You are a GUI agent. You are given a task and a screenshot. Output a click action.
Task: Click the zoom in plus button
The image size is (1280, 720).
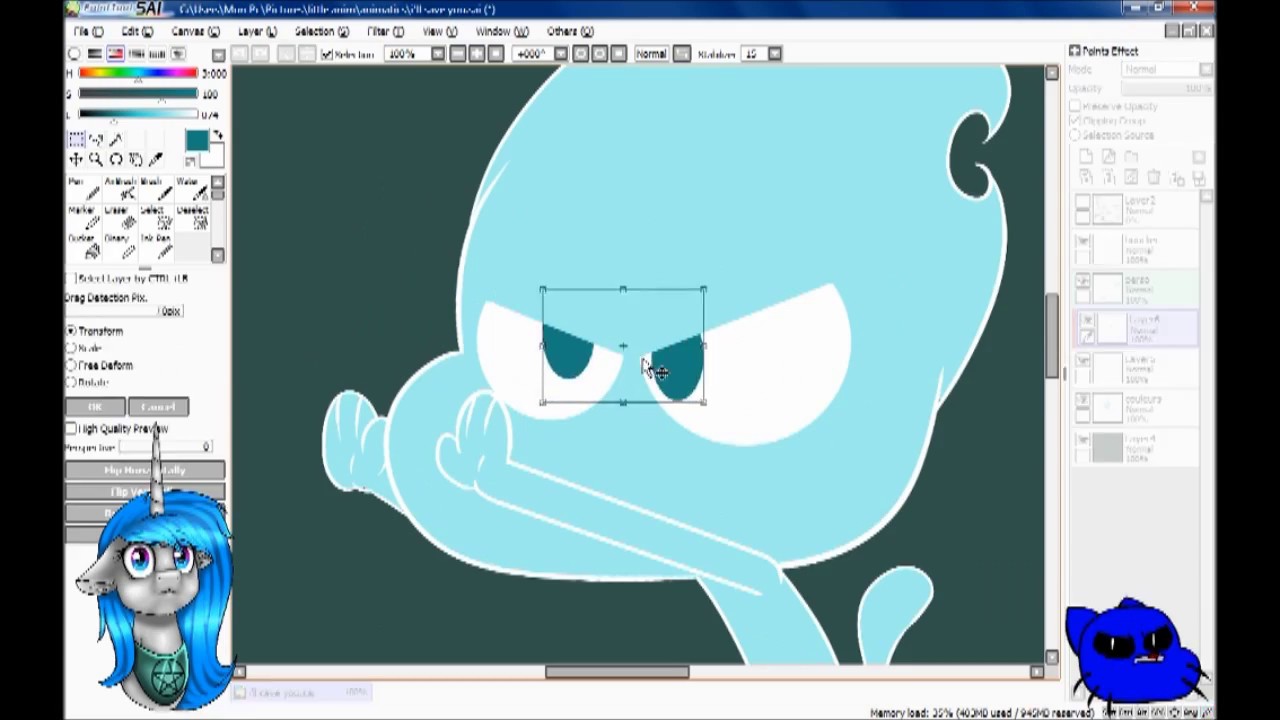(477, 54)
